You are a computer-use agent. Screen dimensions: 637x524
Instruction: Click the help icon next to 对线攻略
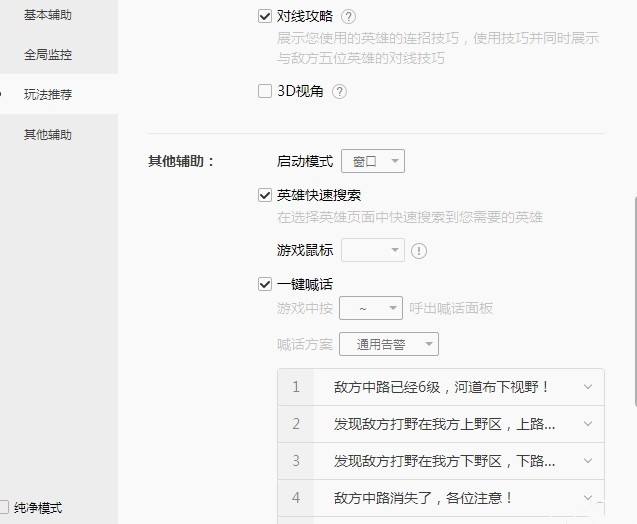[348, 17]
